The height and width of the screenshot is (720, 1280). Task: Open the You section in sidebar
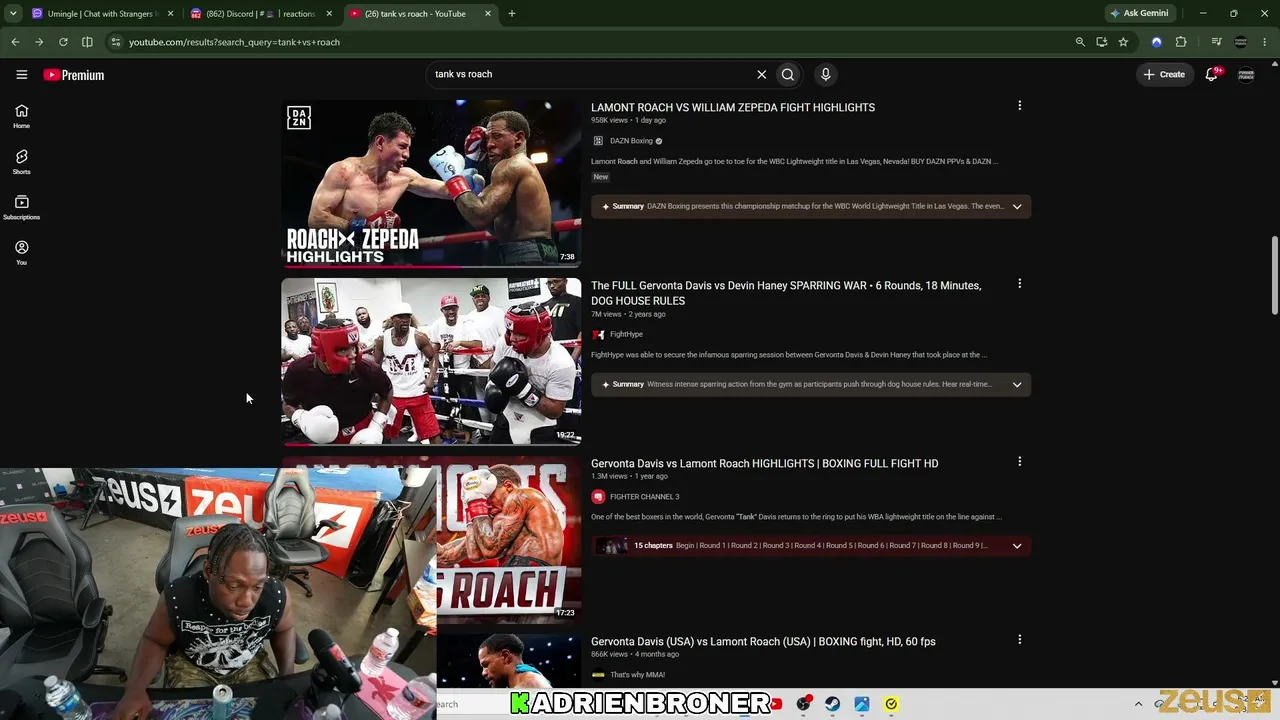click(21, 252)
